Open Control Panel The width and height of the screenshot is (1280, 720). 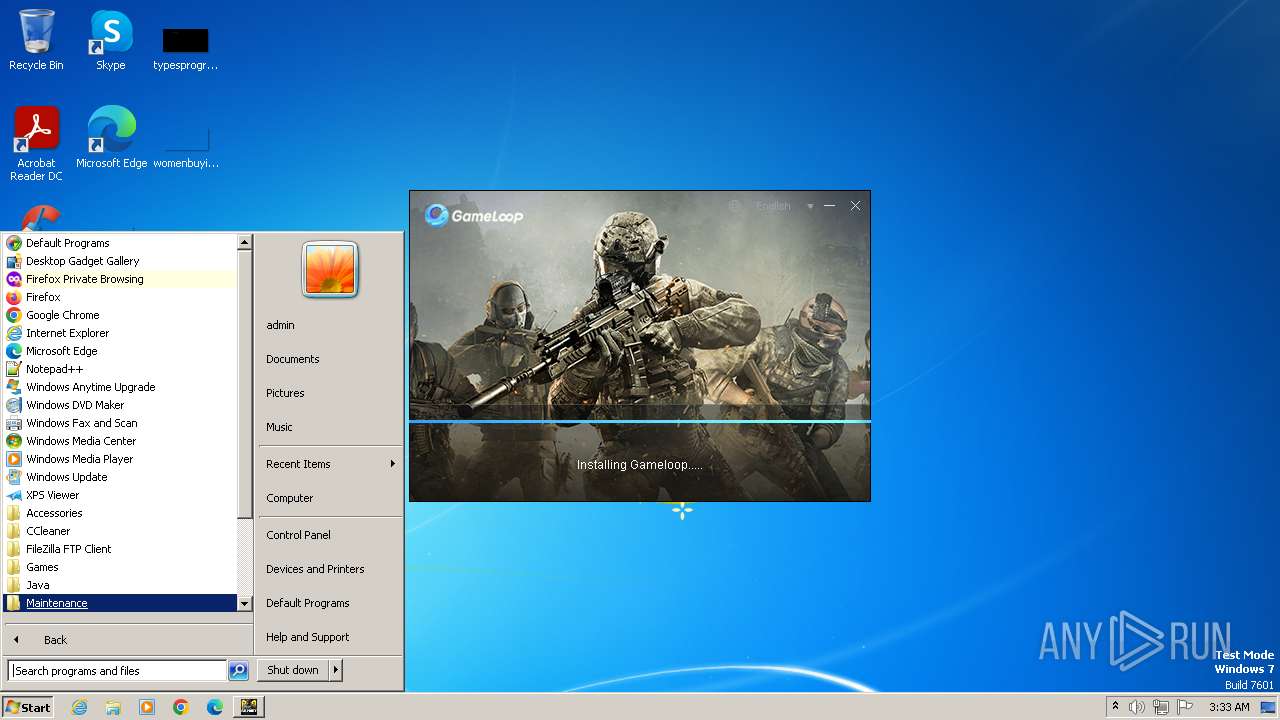(x=329, y=535)
